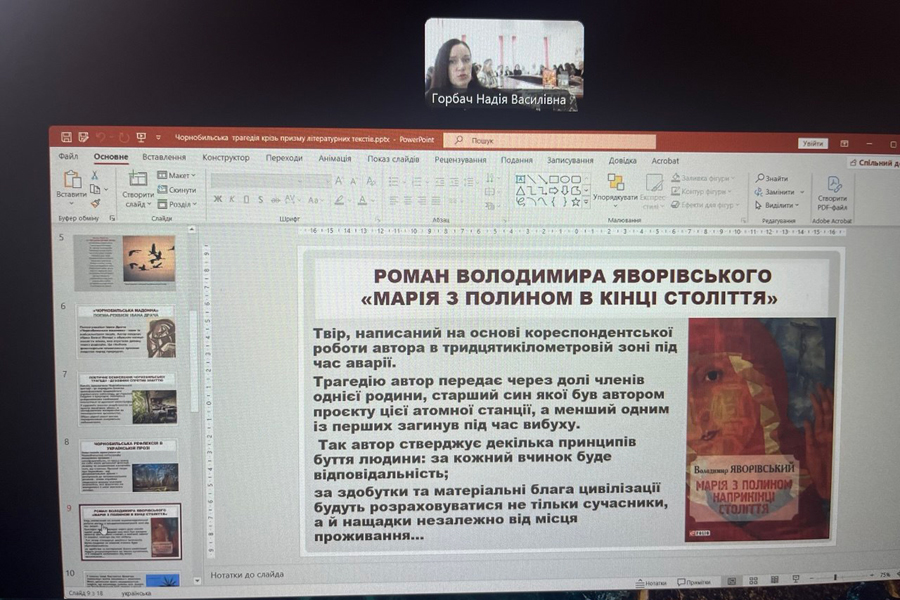Open the font name combo box
Screen dimensions: 900x600
256,181
